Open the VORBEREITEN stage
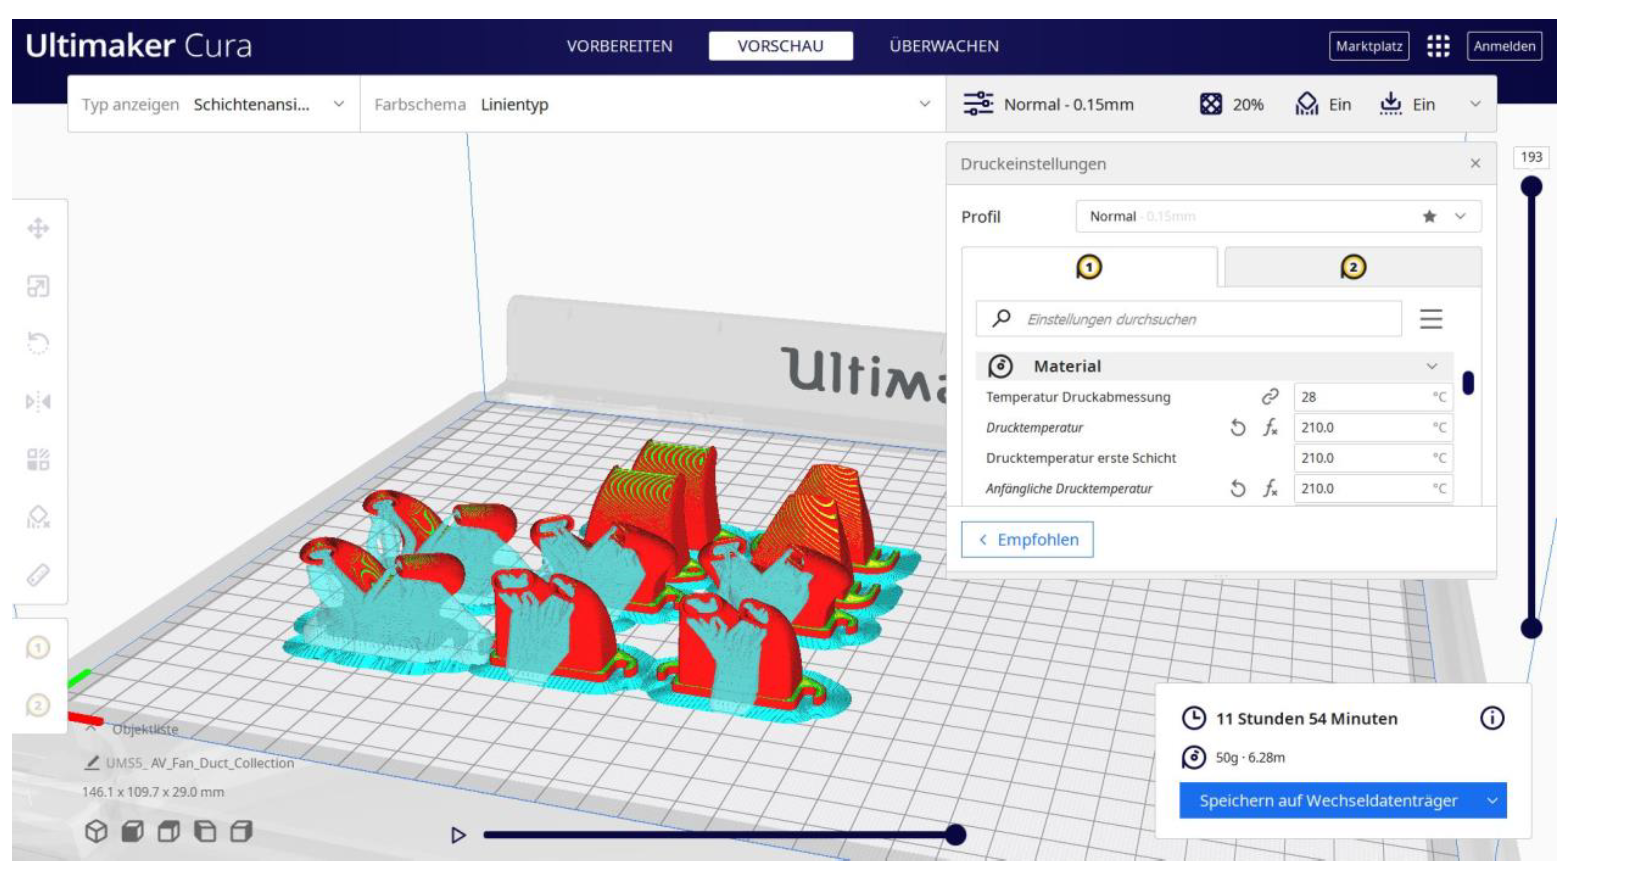Image resolution: width=1642 pixels, height=890 pixels. tap(619, 46)
